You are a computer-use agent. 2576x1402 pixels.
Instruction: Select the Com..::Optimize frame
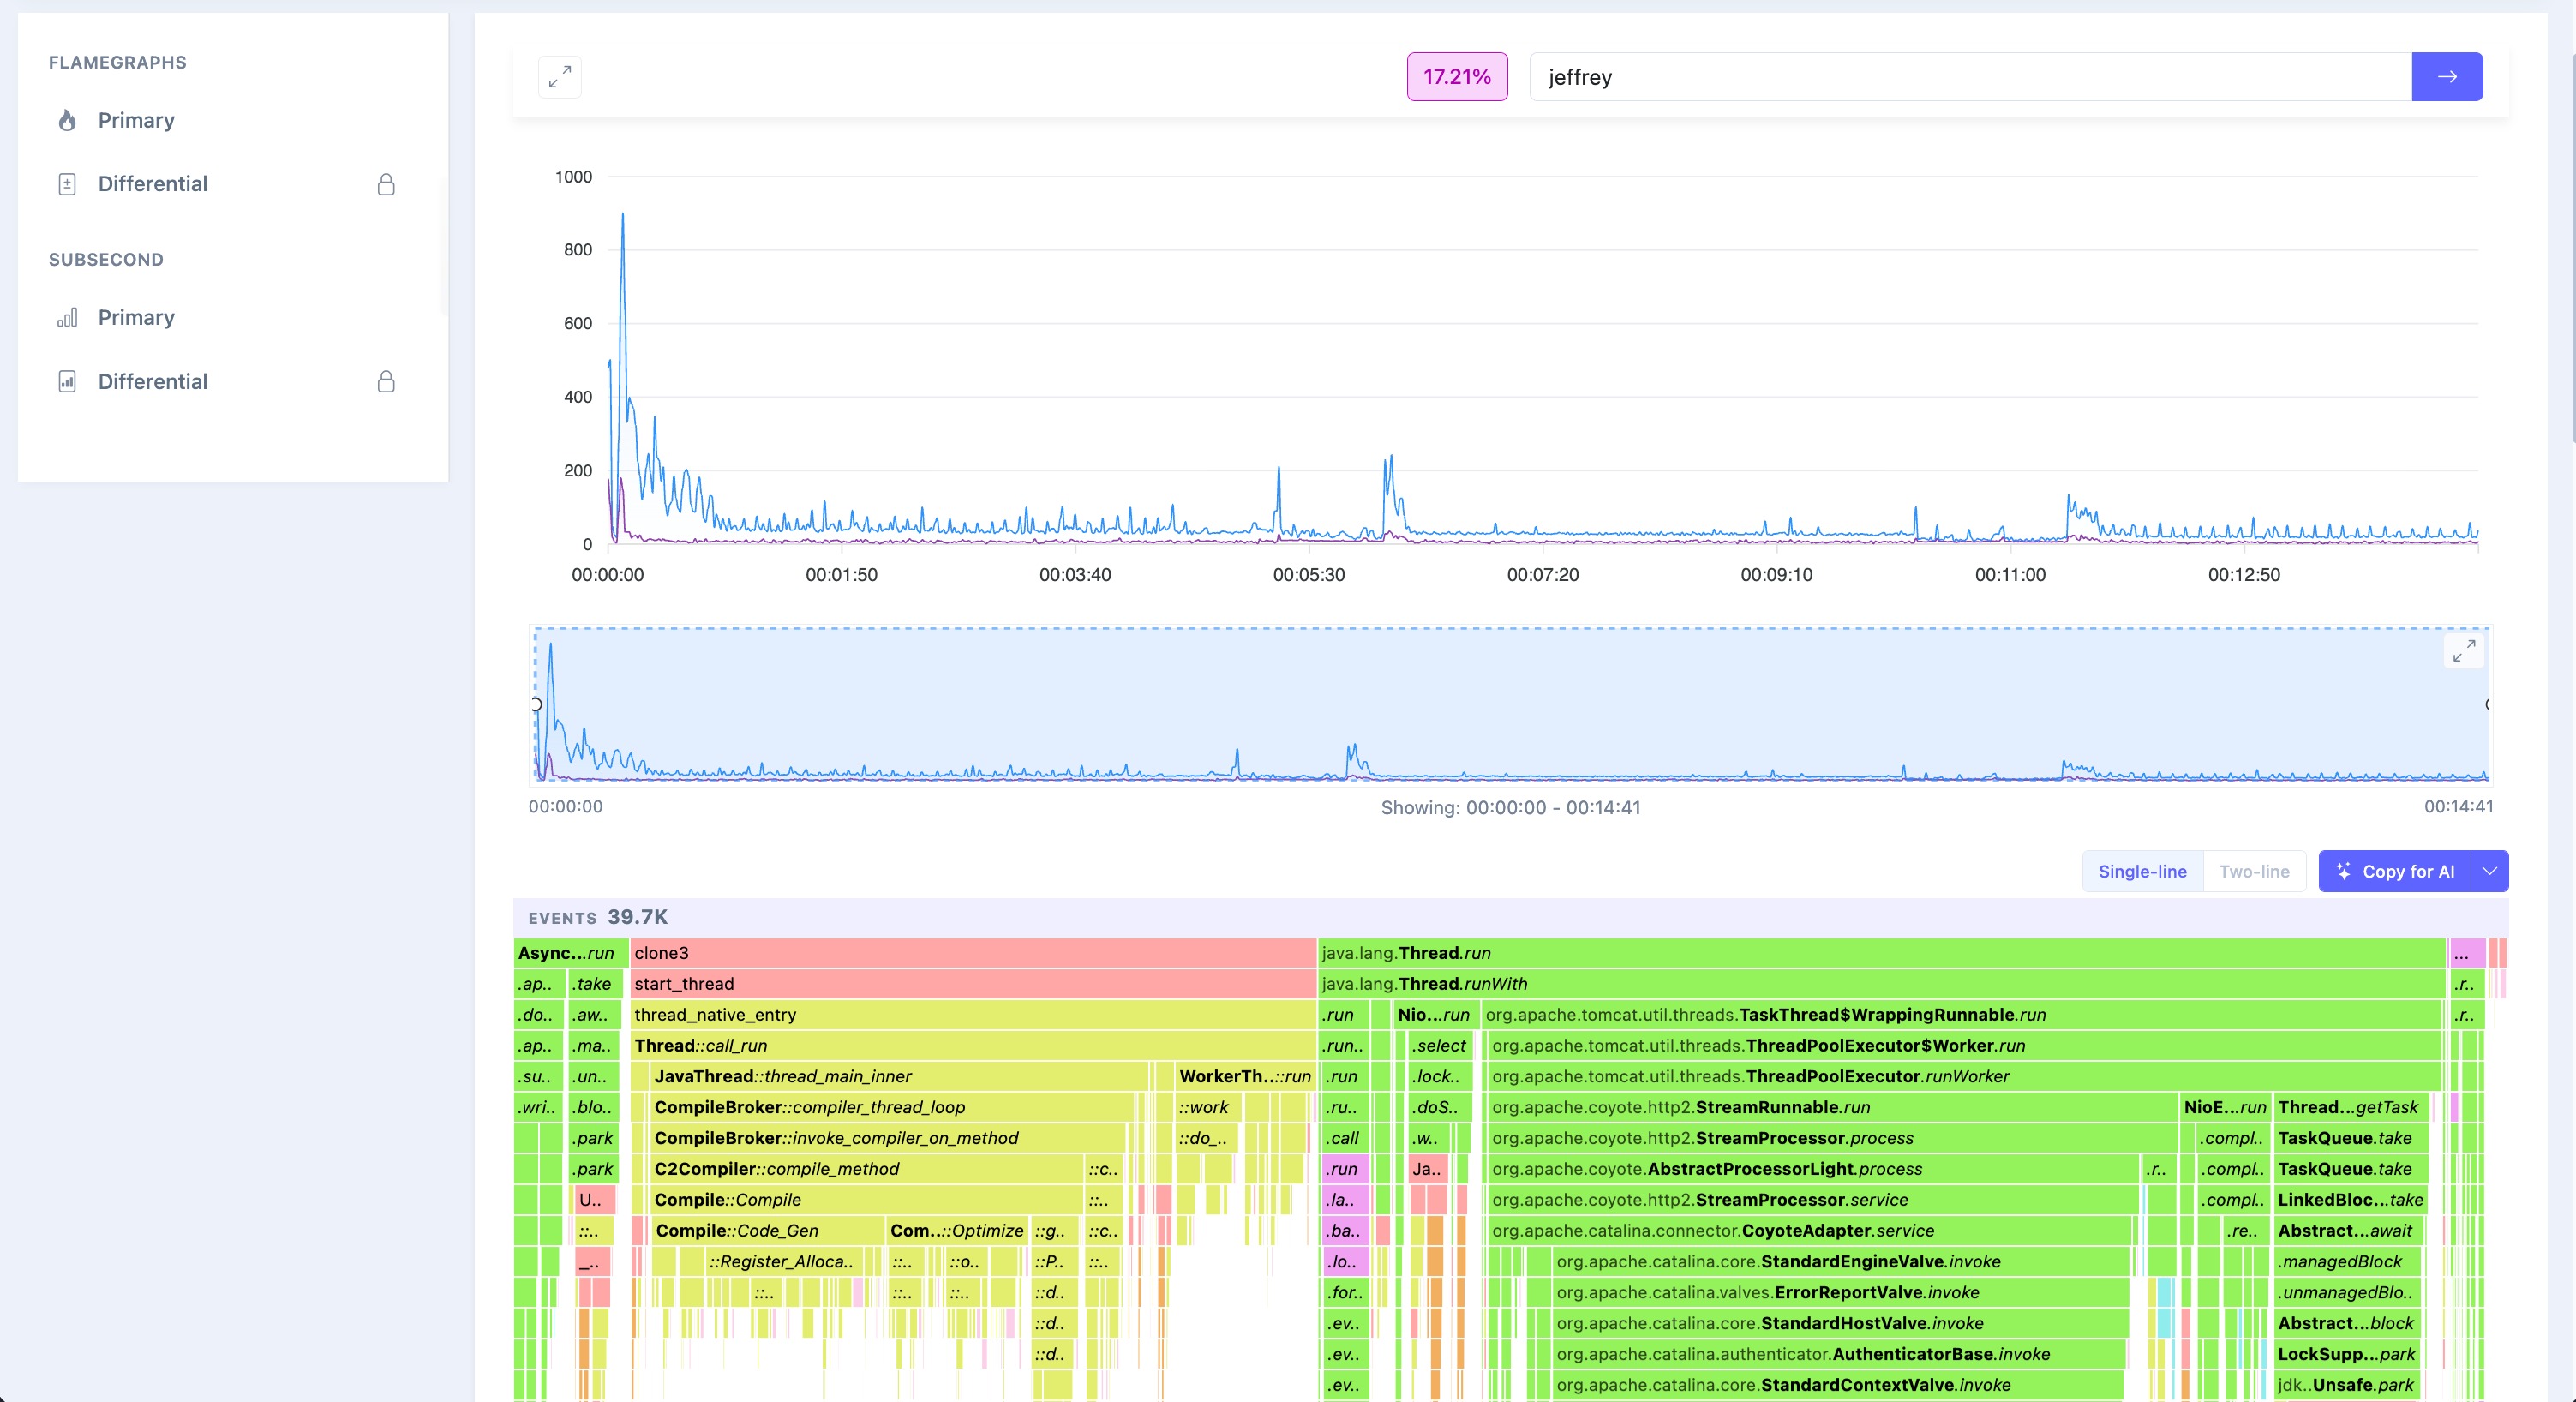(957, 1231)
